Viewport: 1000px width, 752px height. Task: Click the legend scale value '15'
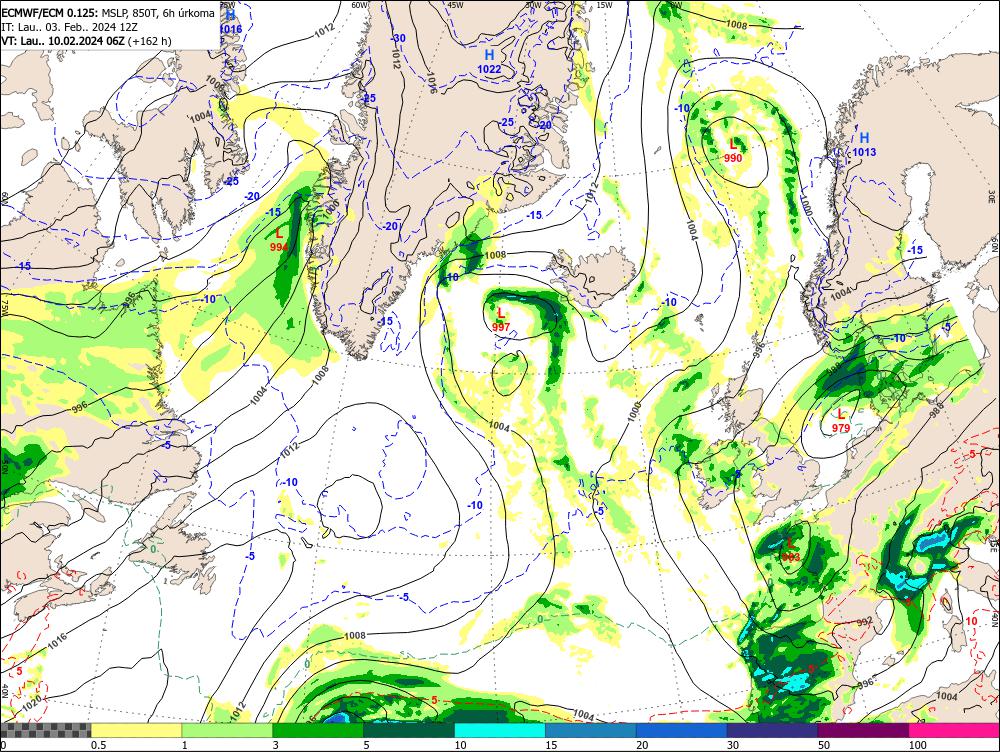click(551, 745)
